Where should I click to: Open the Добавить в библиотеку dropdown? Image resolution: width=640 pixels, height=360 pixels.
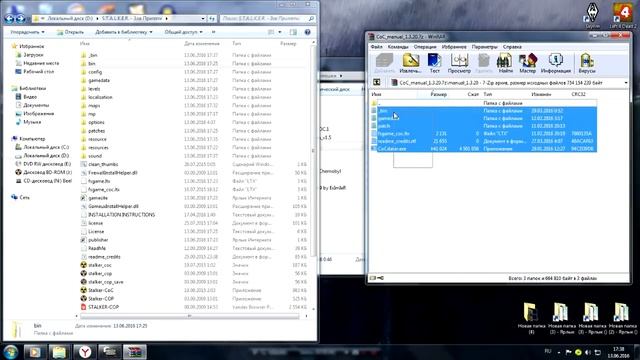(124, 32)
